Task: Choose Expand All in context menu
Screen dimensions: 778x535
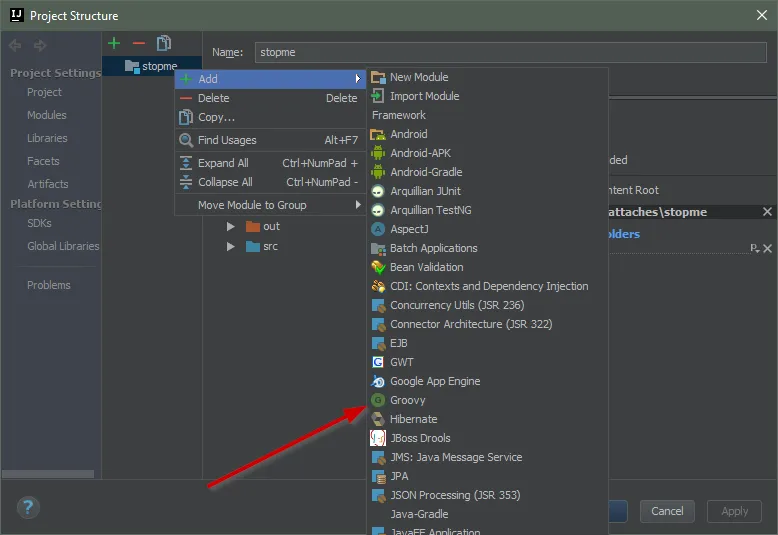Action: click(x=270, y=163)
